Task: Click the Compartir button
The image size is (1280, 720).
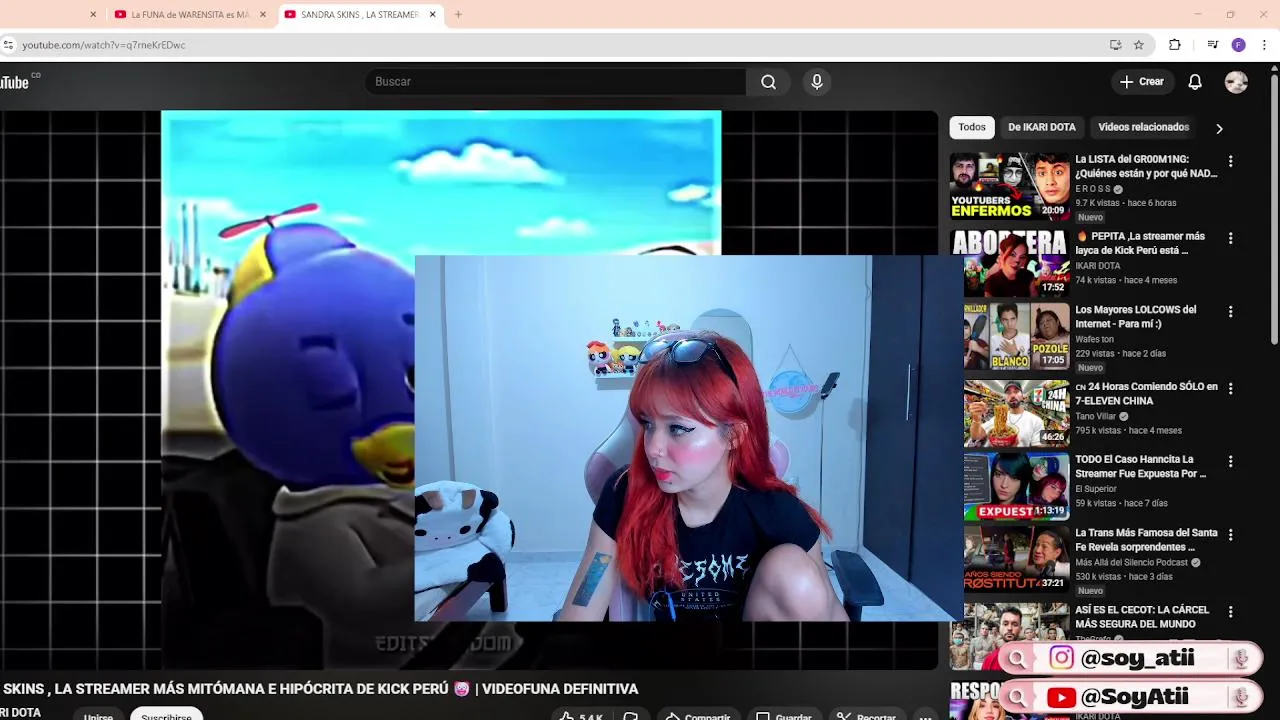Action: pos(698,716)
